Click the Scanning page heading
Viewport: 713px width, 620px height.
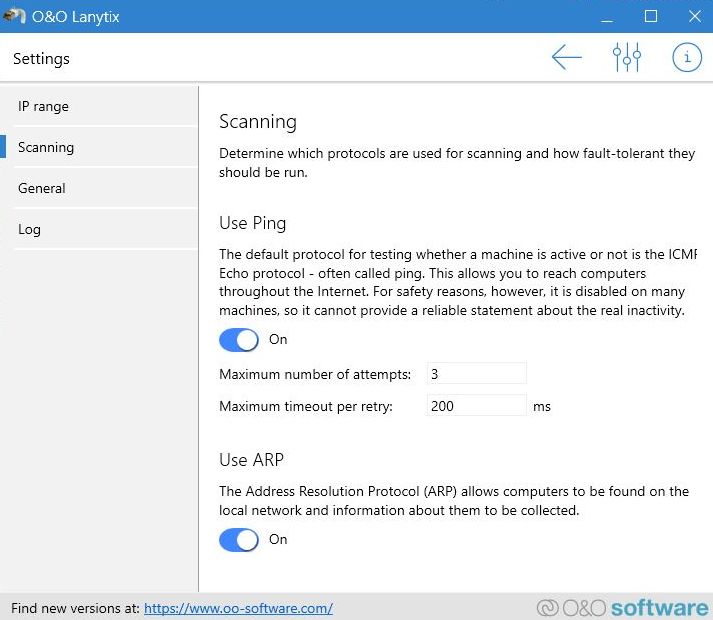pyautogui.click(x=258, y=122)
